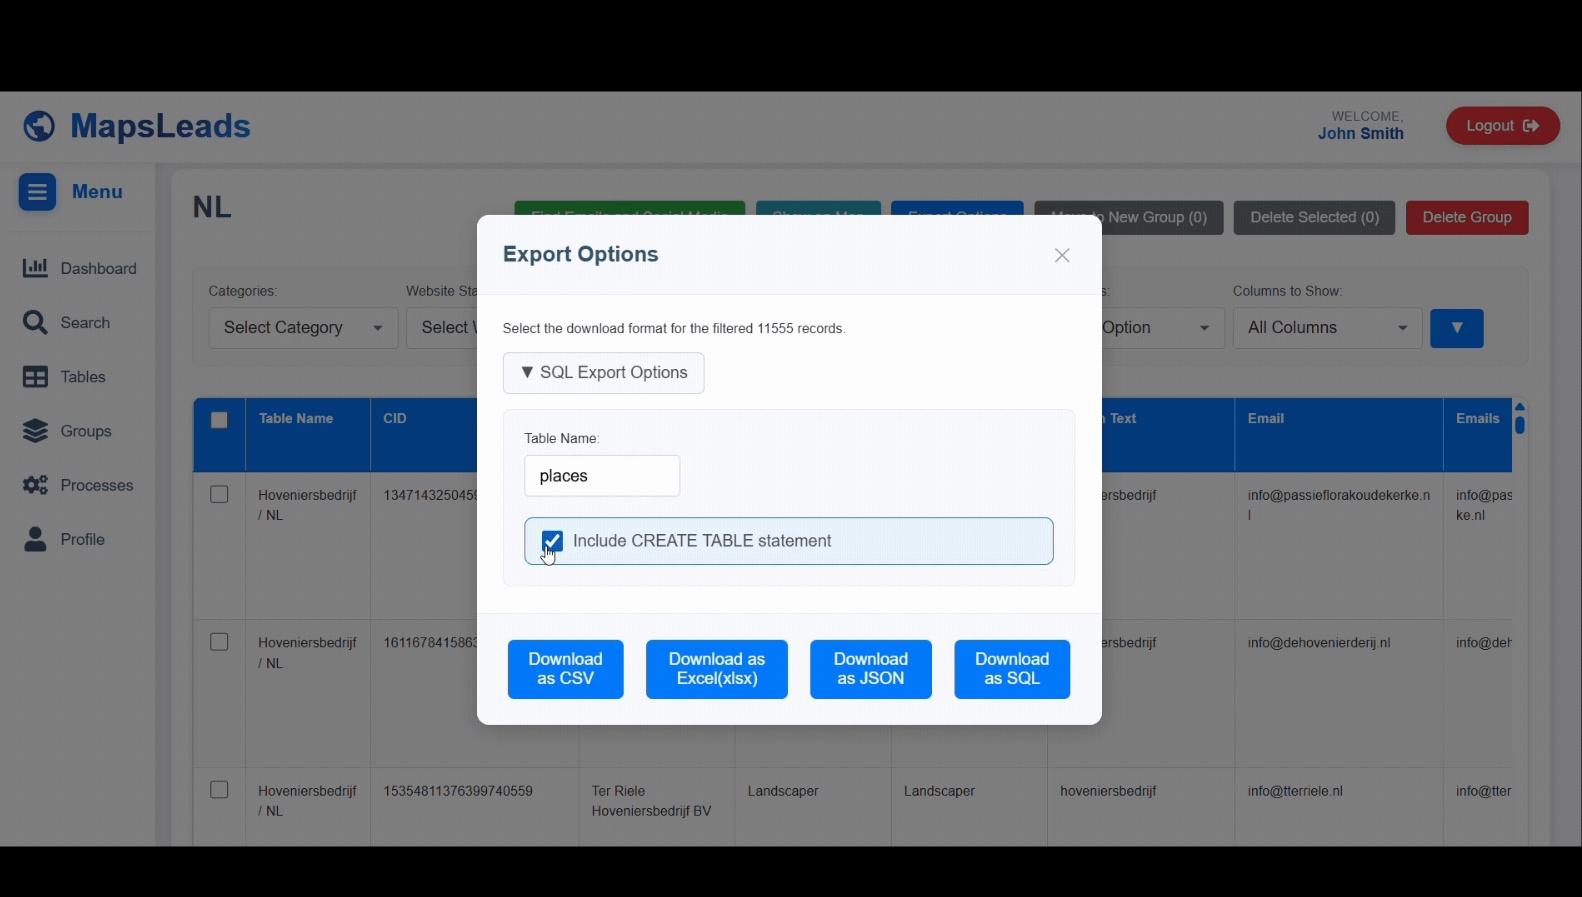Click the Delete Group button
Screen dimensions: 1582x897
[x=1467, y=218]
